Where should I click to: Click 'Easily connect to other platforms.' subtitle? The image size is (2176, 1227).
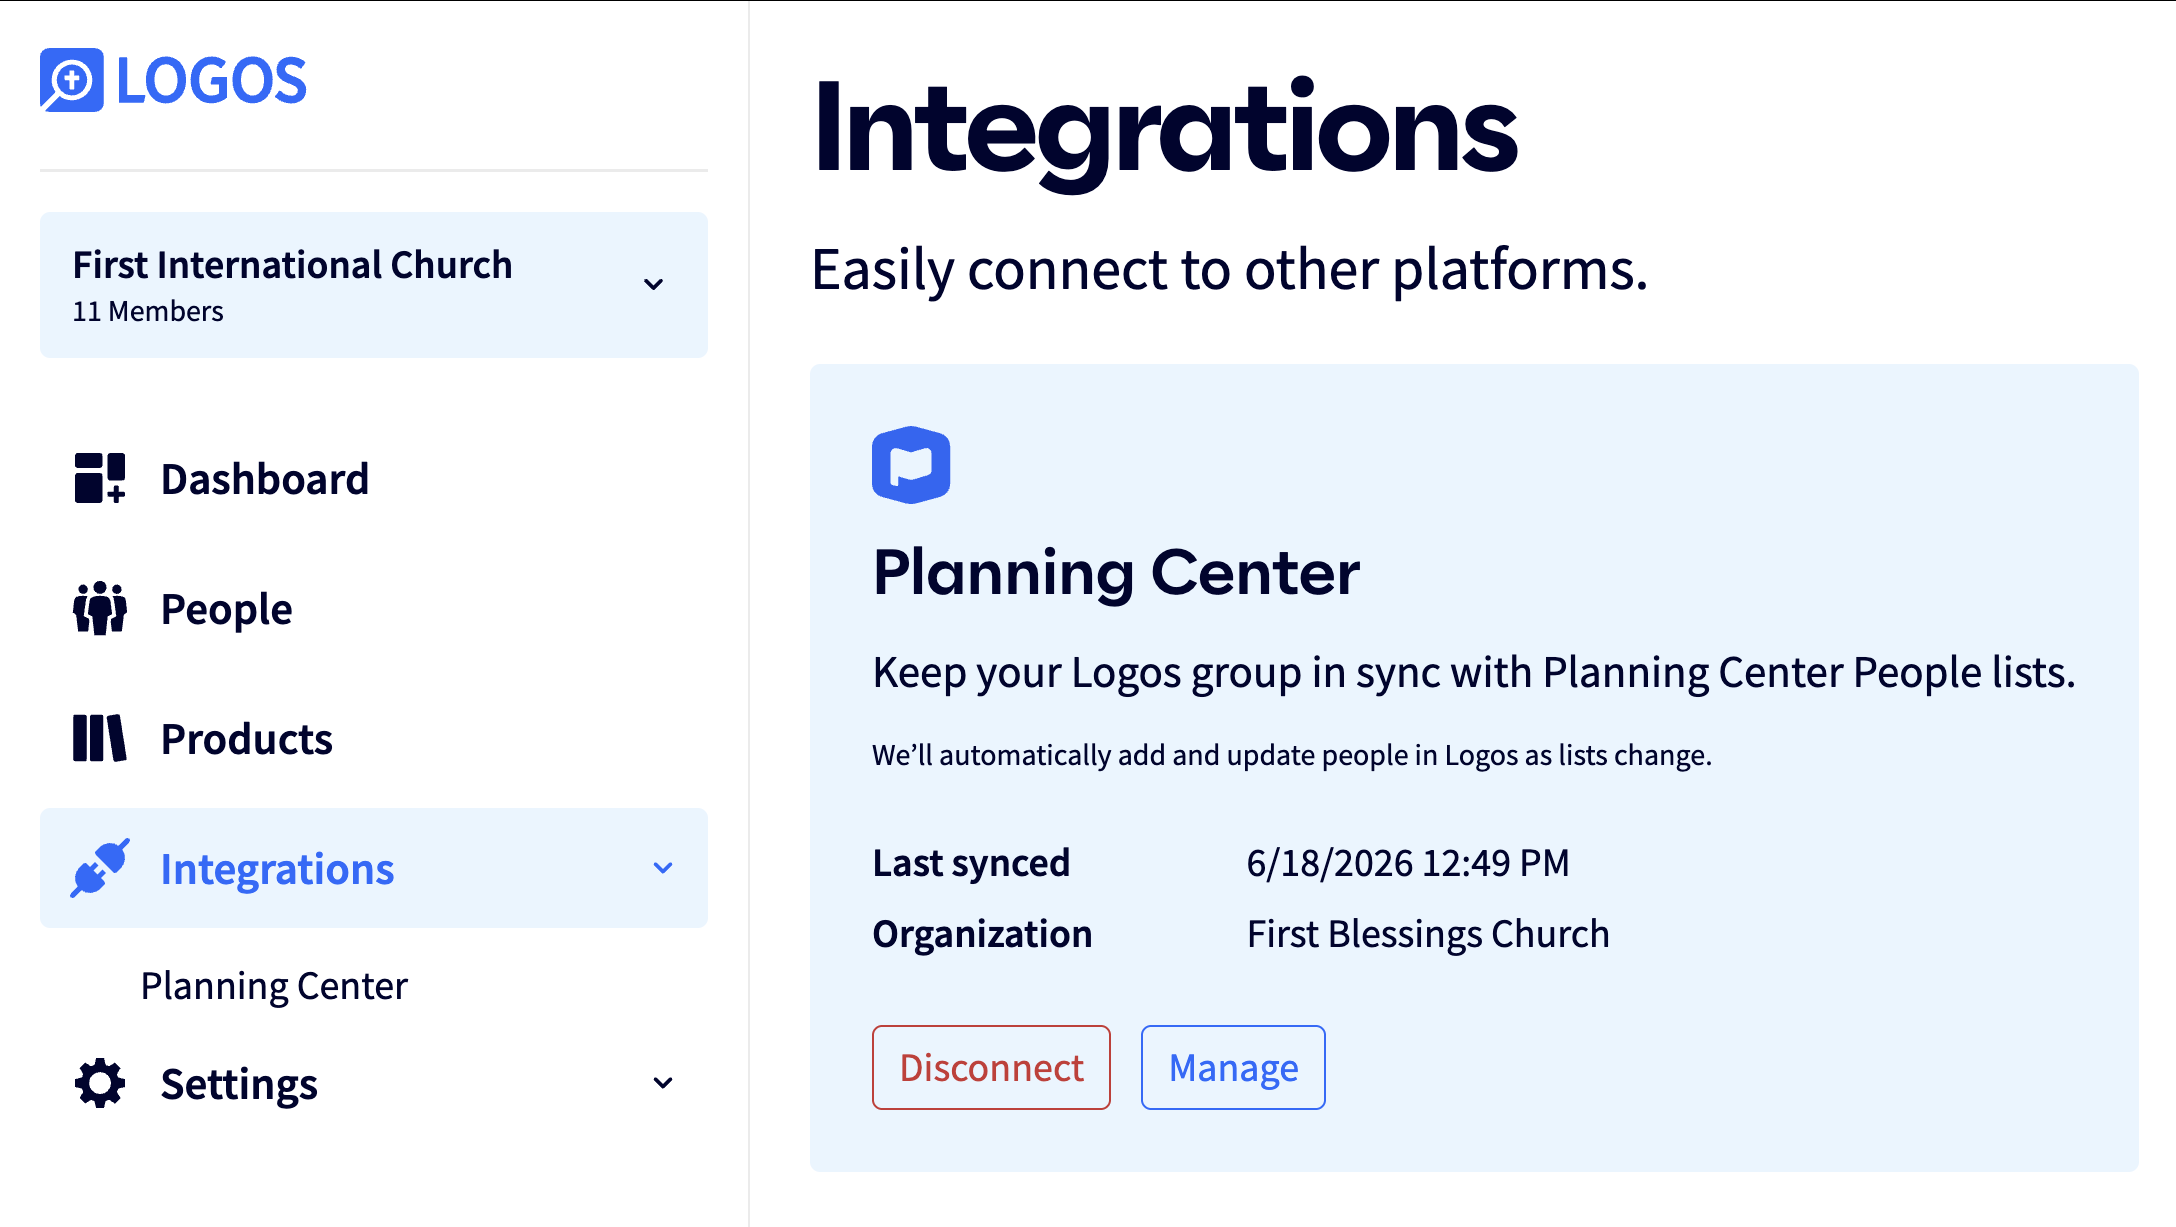pyautogui.click(x=1229, y=270)
